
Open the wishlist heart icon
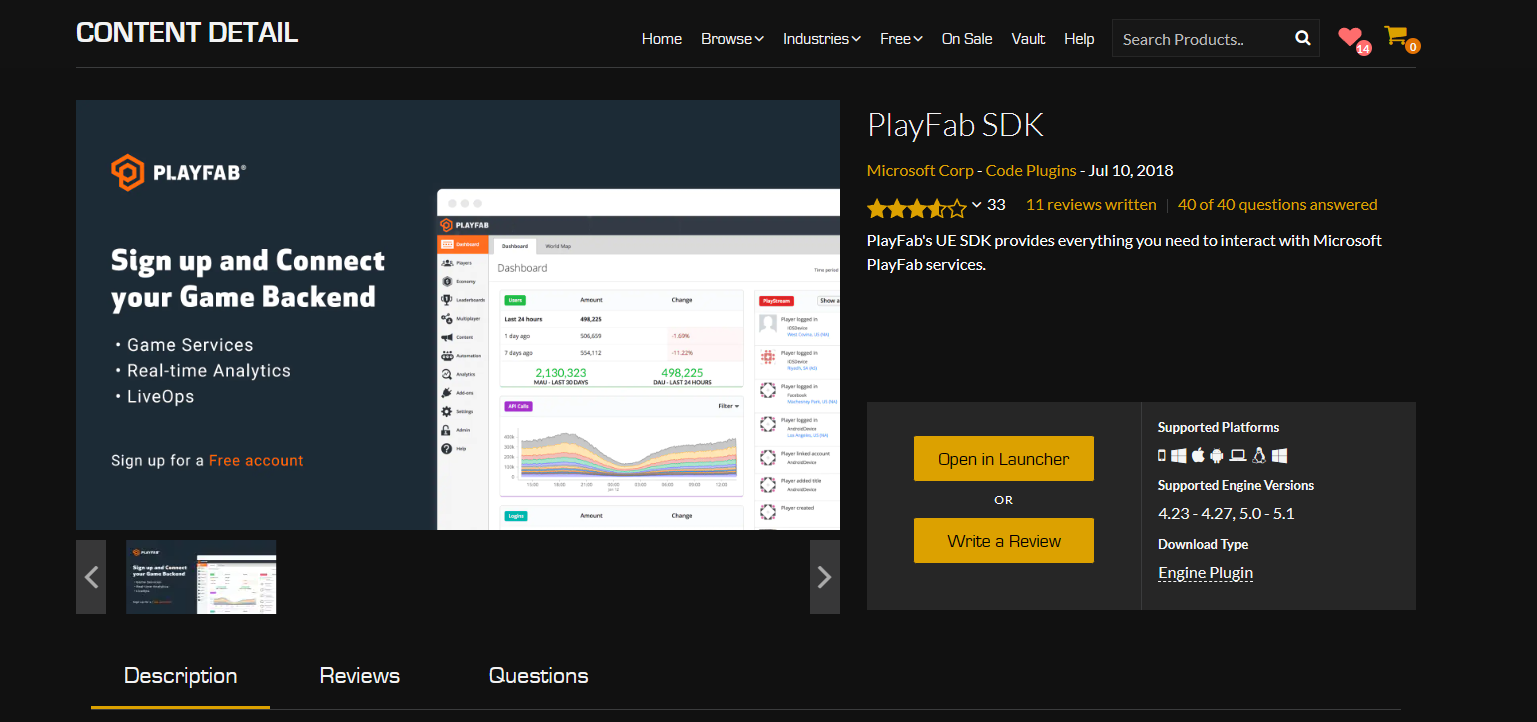(1350, 38)
